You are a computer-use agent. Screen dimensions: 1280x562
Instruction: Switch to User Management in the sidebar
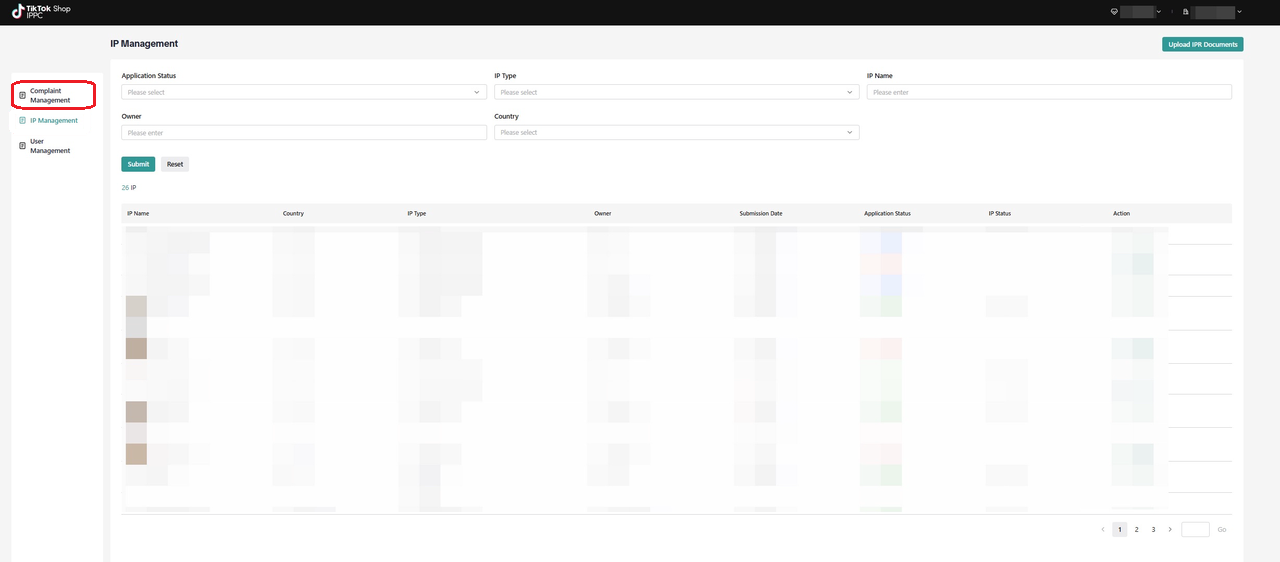pyautogui.click(x=50, y=146)
